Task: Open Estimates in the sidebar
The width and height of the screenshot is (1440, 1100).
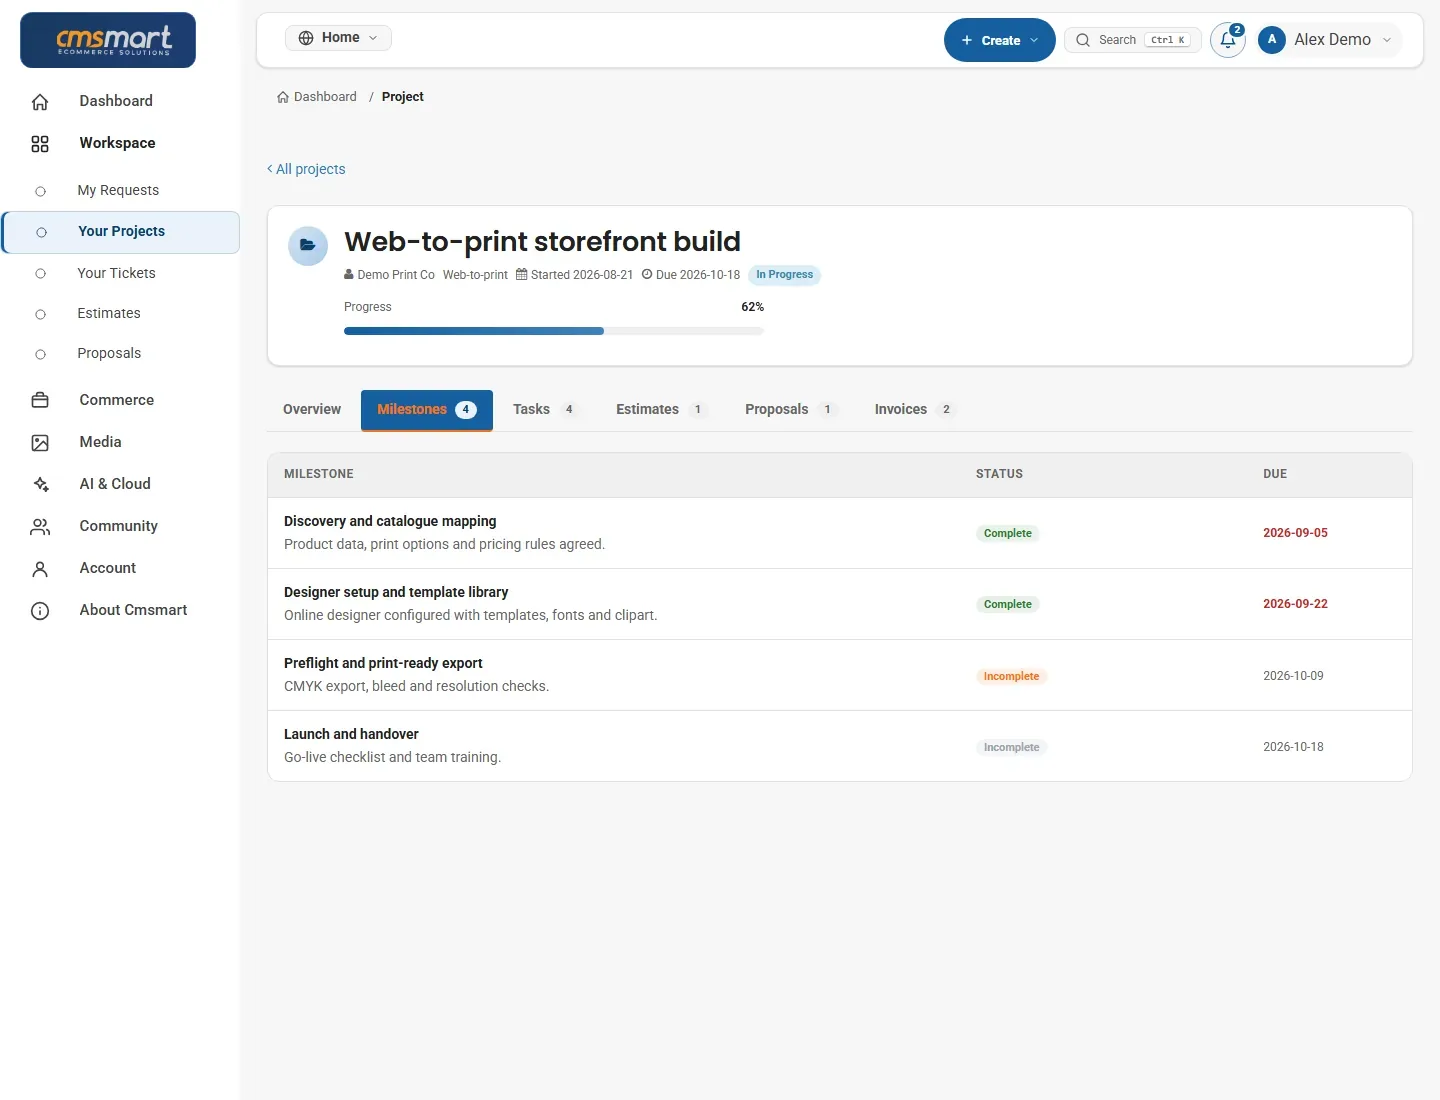Action: pyautogui.click(x=109, y=313)
